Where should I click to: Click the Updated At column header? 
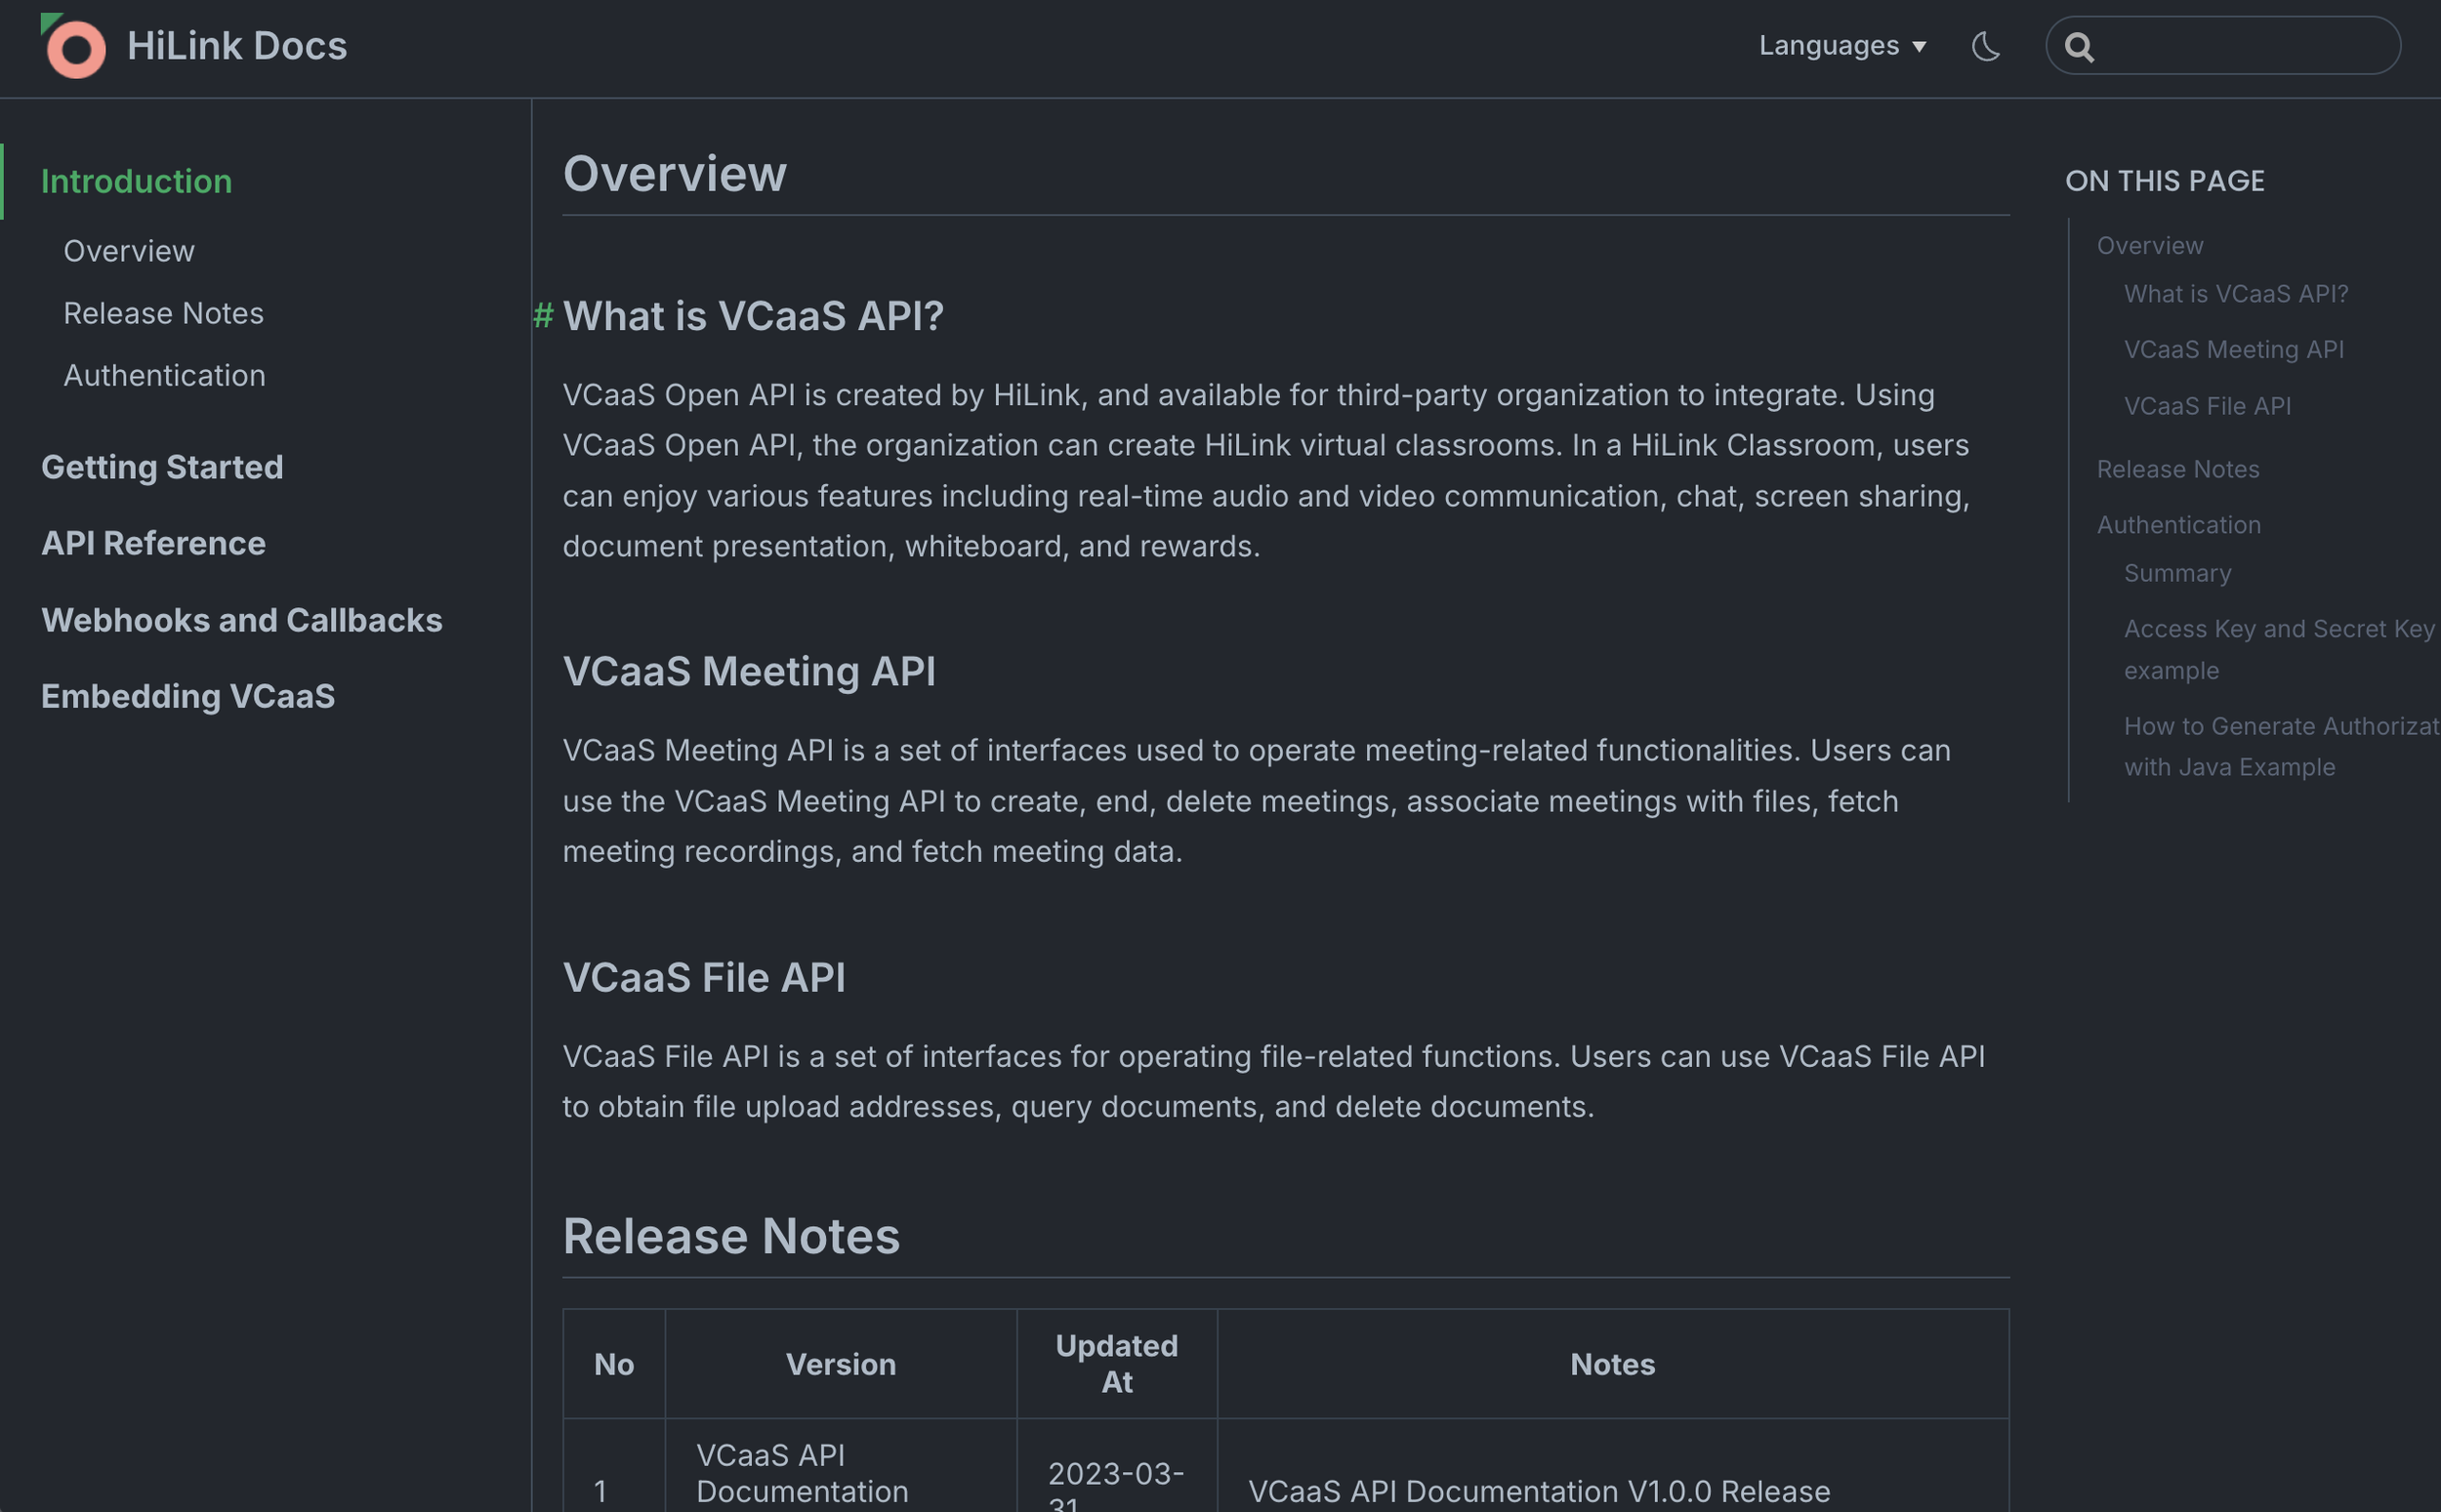[x=1117, y=1364]
